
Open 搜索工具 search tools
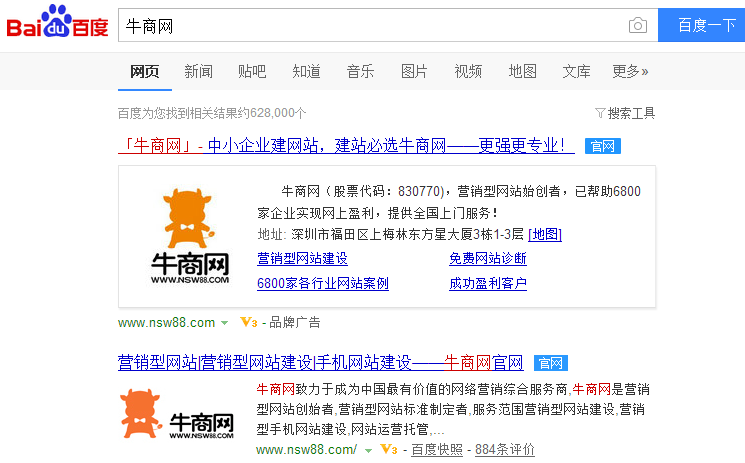click(625, 113)
